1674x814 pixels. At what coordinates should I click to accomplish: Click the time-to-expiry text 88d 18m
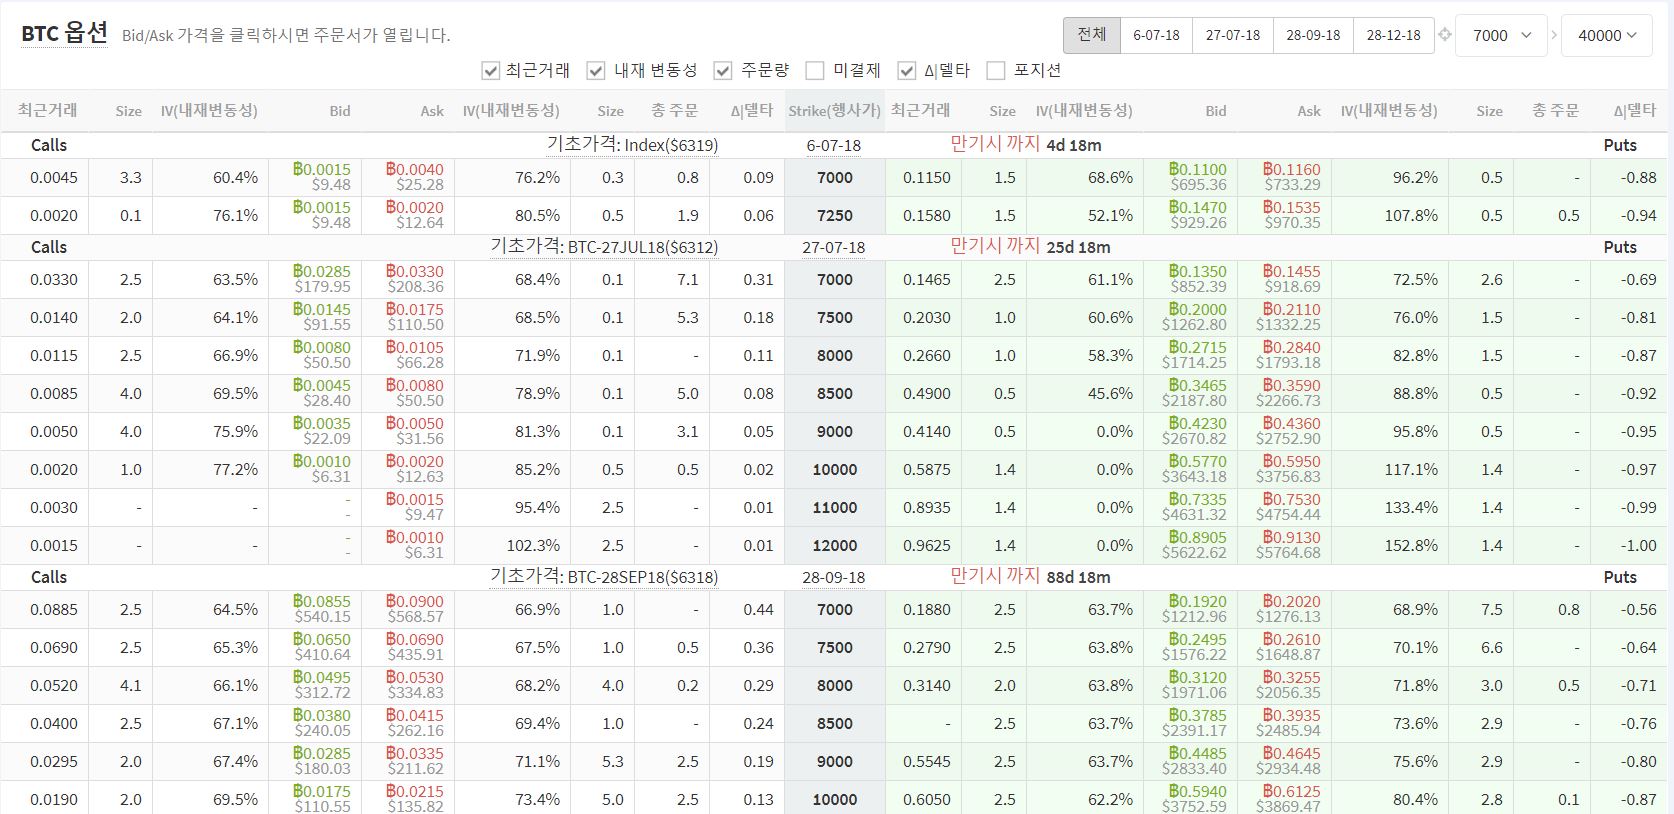pos(1078,577)
